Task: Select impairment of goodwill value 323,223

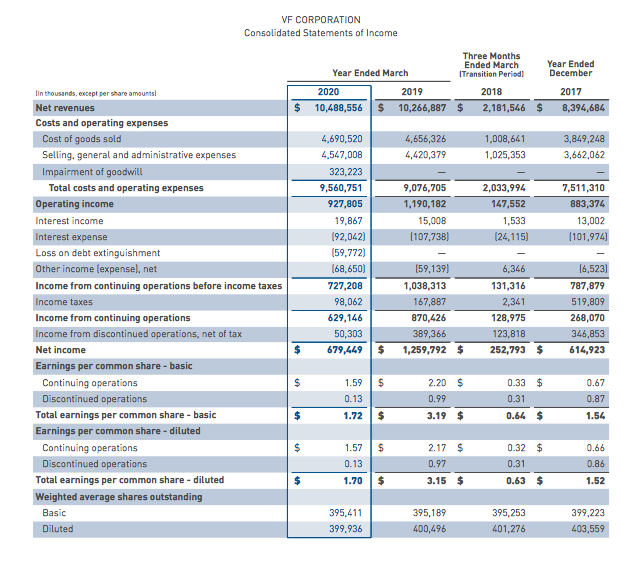Action: pos(346,172)
